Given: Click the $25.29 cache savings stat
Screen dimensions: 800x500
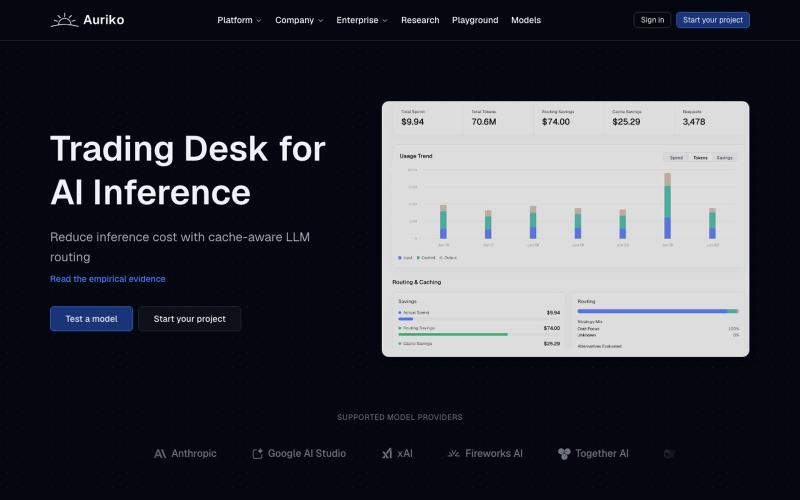Looking at the screenshot, I should click(626, 121).
